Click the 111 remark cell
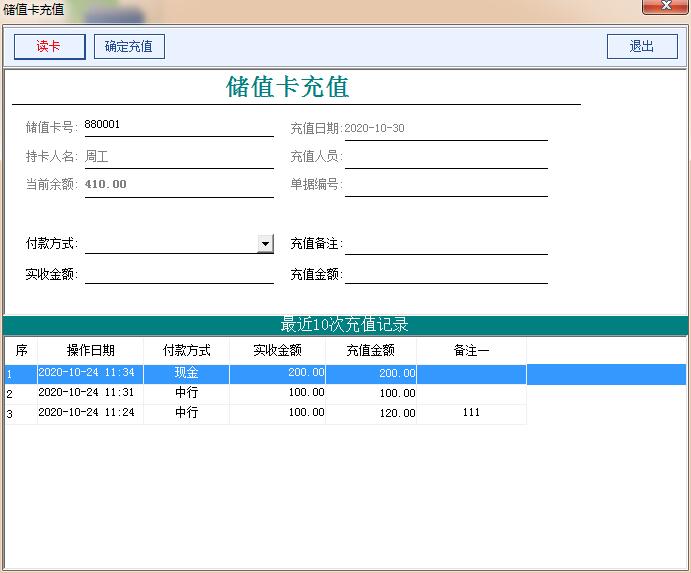Viewport: 691px width, 573px height. pos(471,414)
